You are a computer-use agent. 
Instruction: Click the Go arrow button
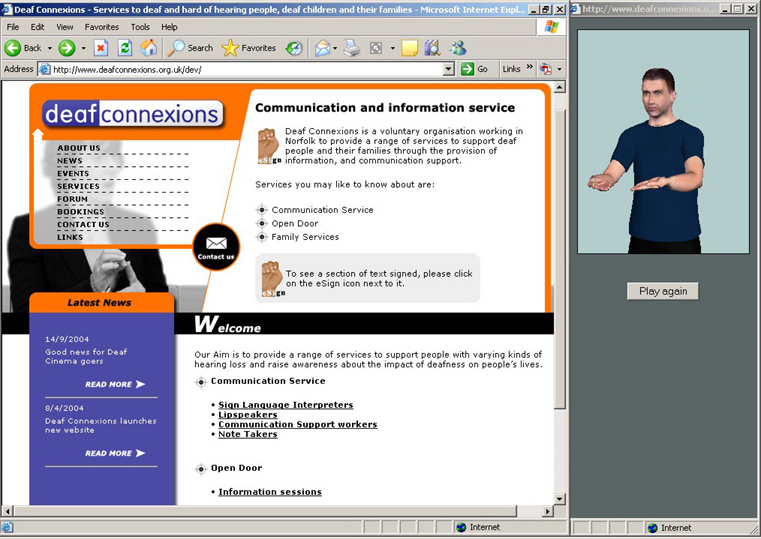tap(467, 69)
